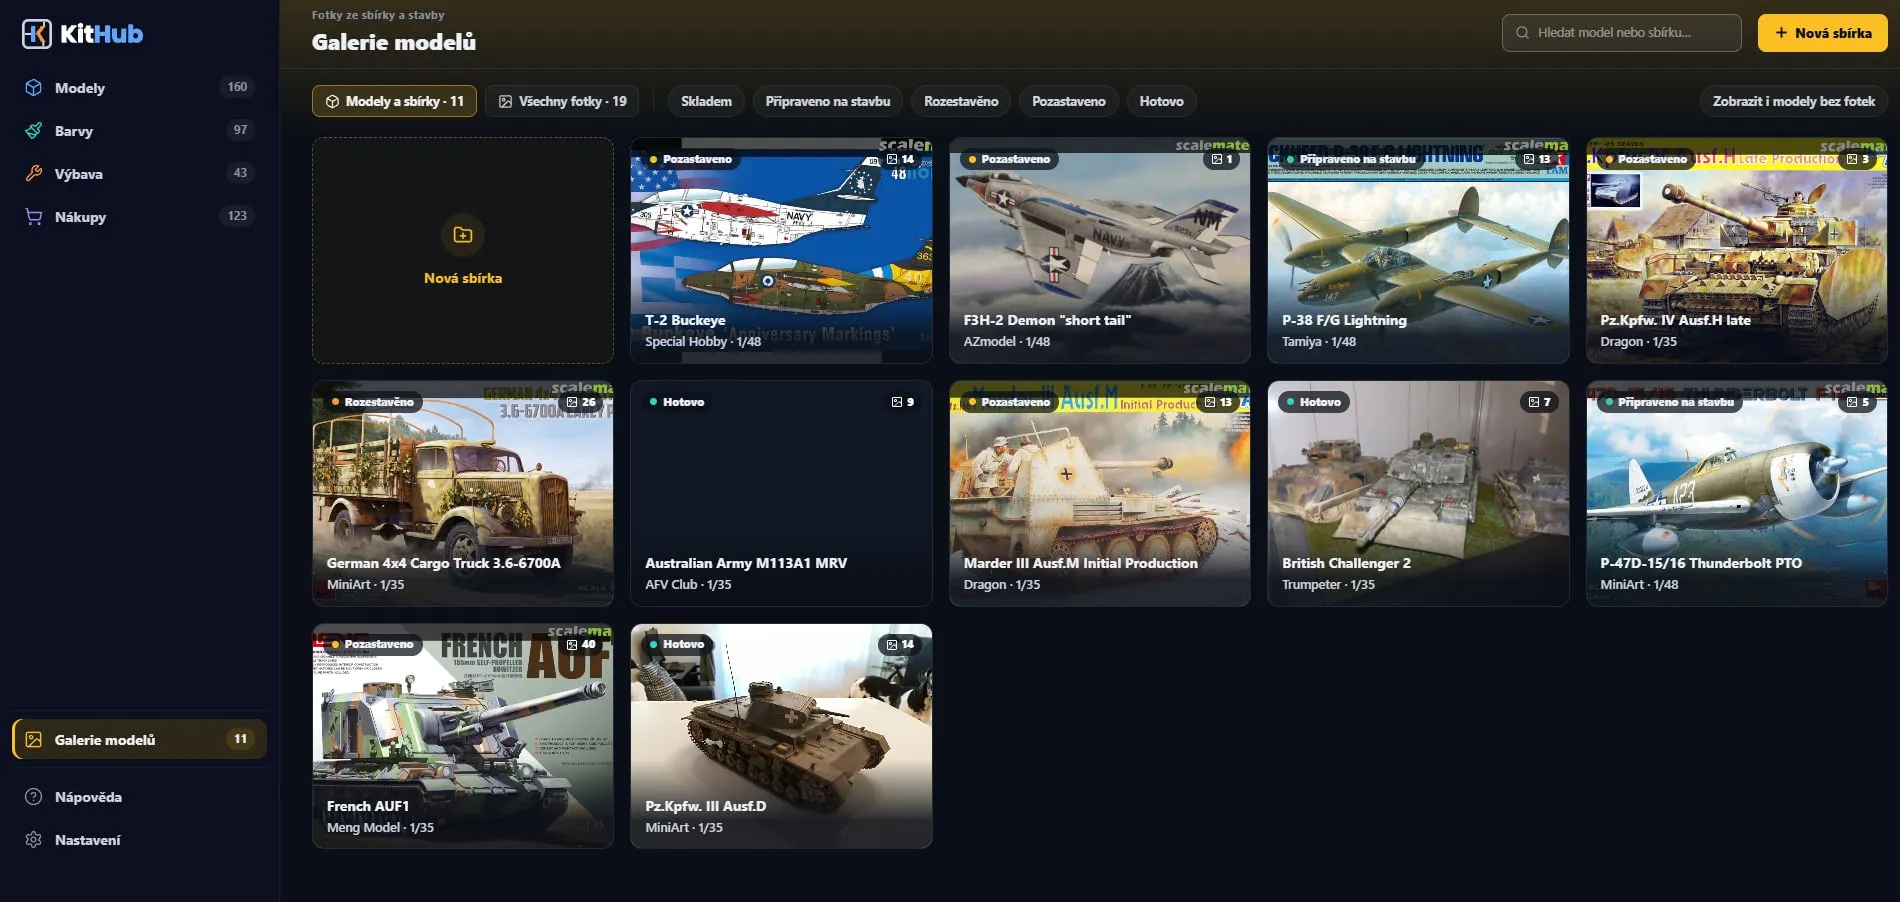Click photo count badge on Australian Army M113A1
The image size is (1900, 902).
(x=902, y=402)
